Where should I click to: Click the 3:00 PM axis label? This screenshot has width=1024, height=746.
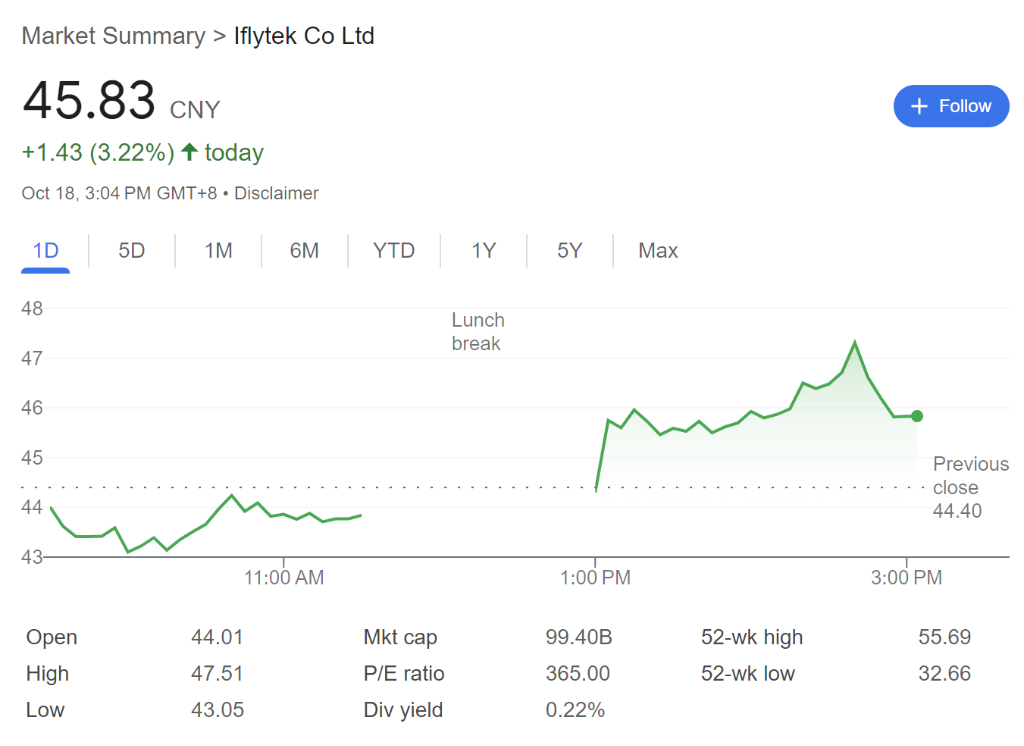point(906,577)
